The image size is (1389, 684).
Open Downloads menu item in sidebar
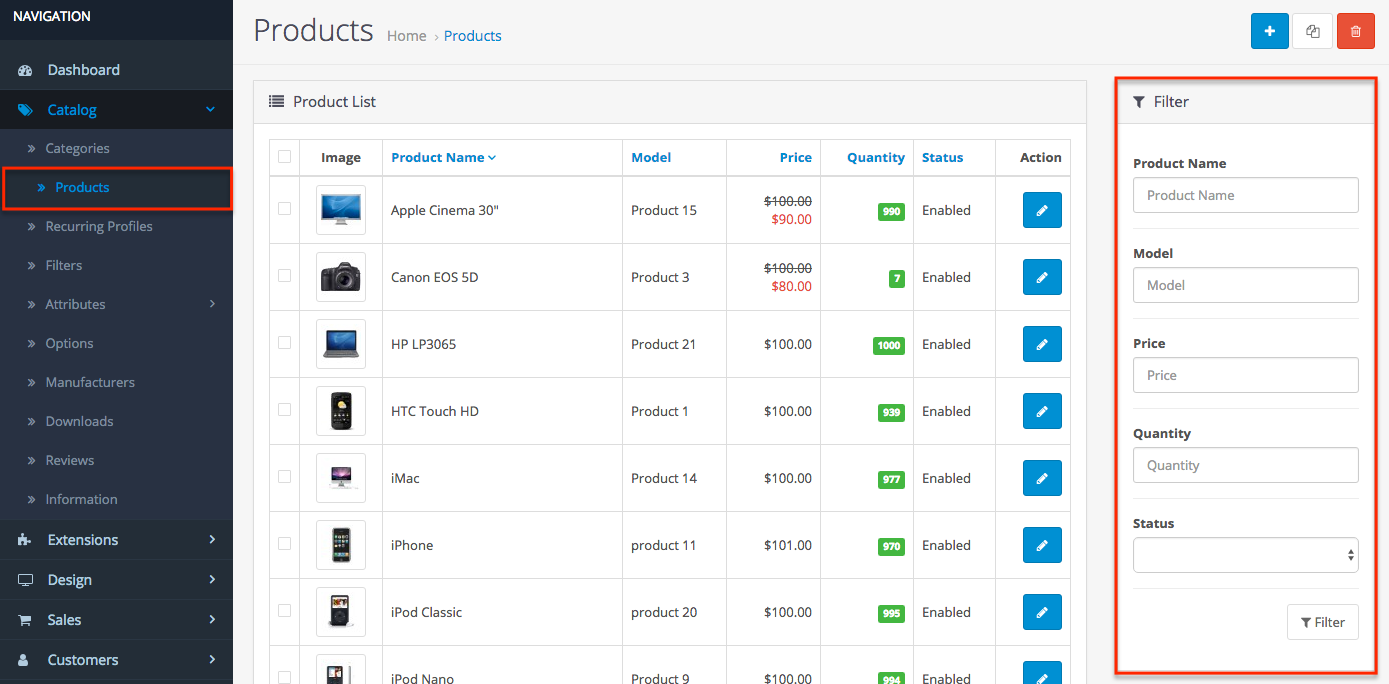click(x=79, y=421)
